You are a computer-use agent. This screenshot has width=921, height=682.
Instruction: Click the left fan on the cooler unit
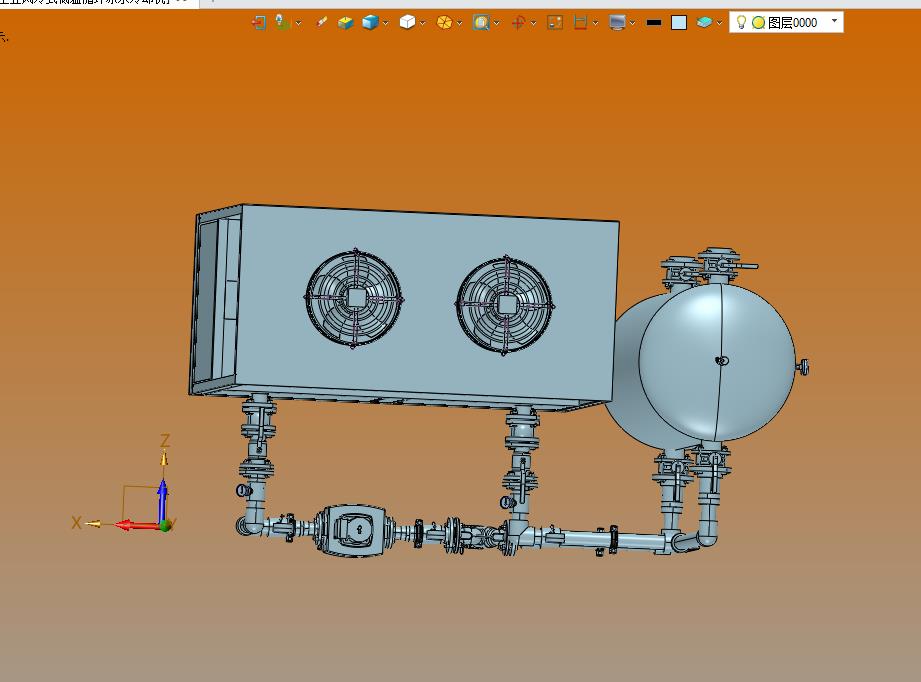tap(354, 297)
